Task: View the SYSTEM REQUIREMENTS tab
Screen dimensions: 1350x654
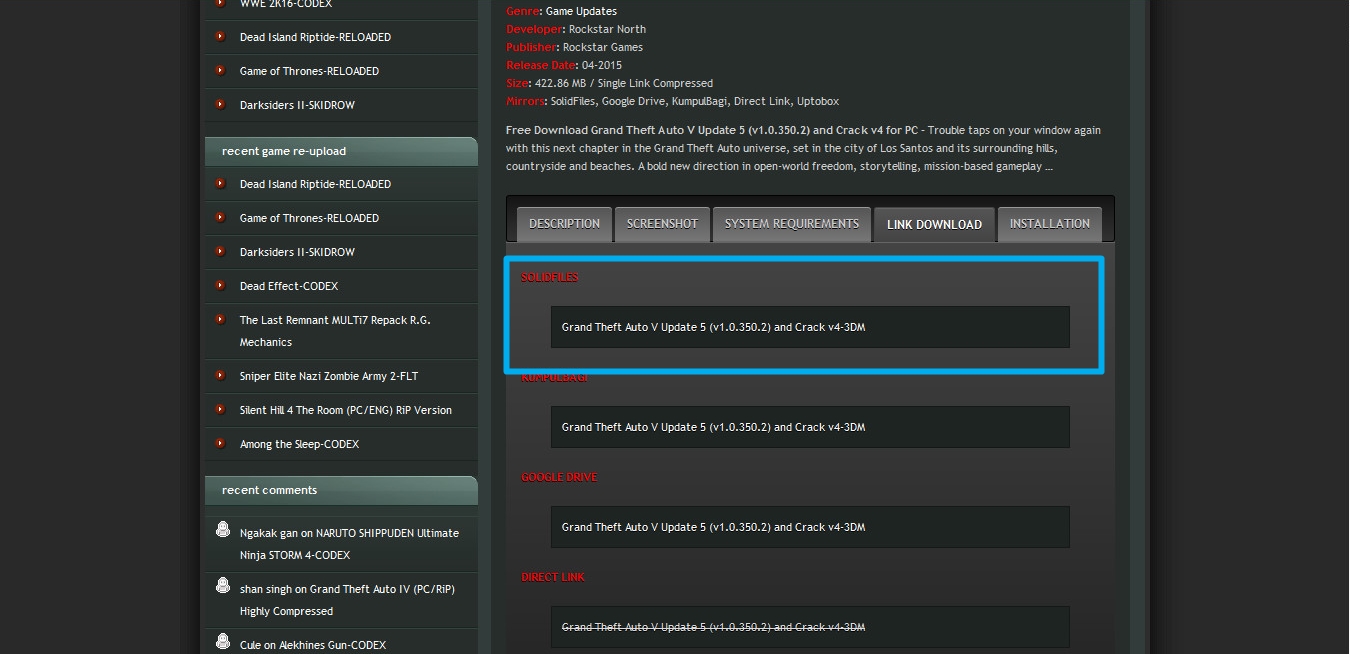Action: 791,224
